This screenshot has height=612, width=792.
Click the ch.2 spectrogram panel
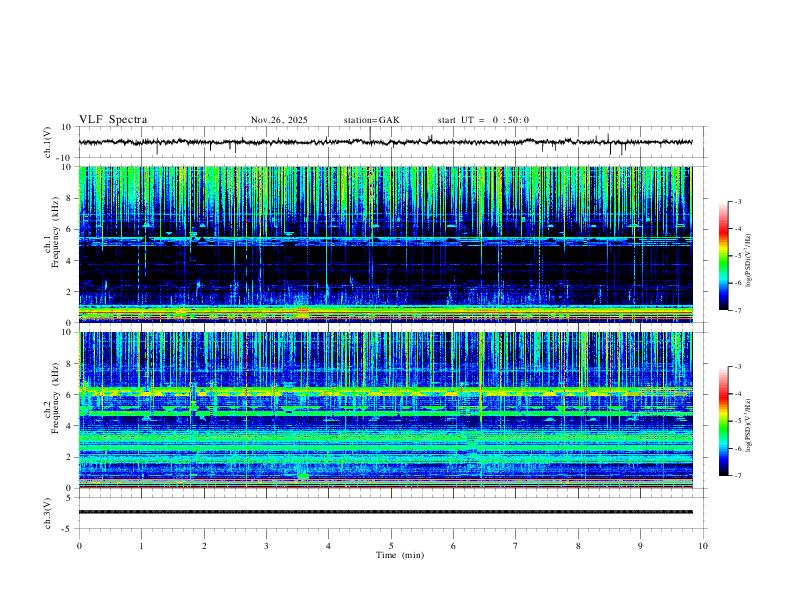click(x=385, y=410)
